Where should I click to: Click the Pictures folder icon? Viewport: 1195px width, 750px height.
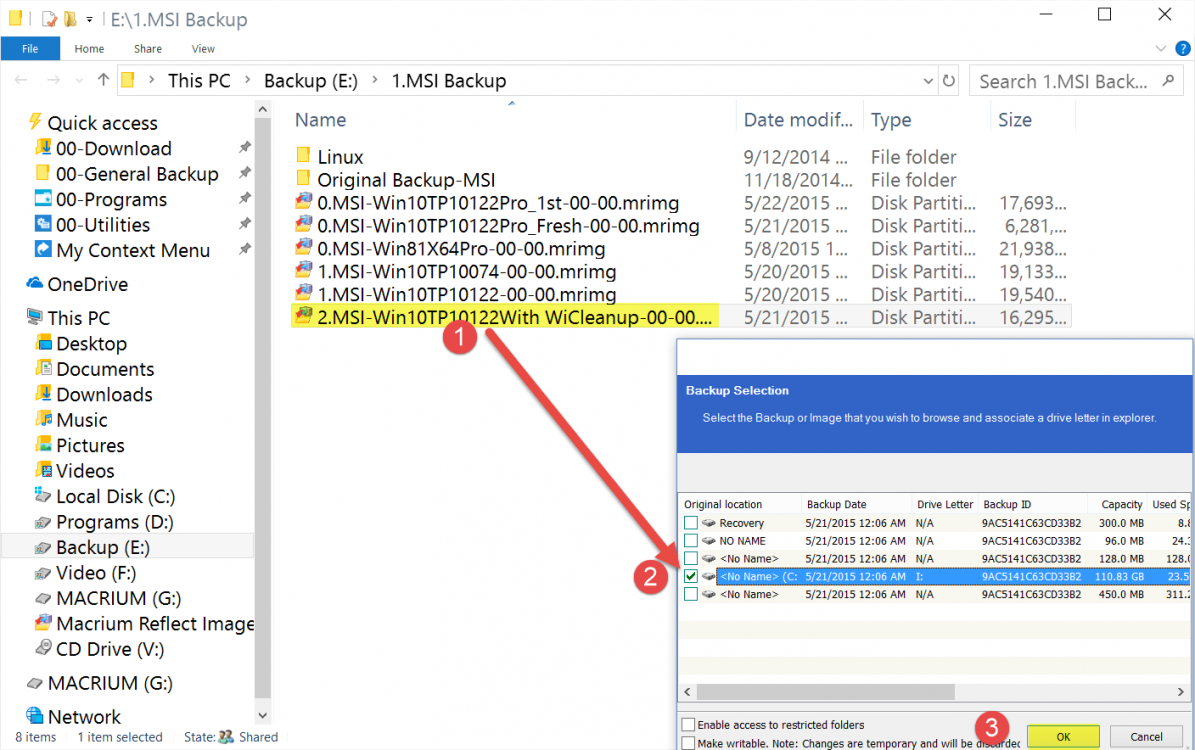pyautogui.click(x=43, y=444)
